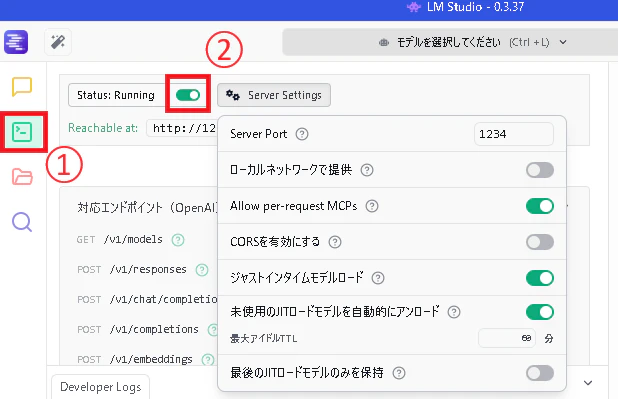
Task: Click help icon next to ローカルネットワークで提供
Action: (x=367, y=170)
